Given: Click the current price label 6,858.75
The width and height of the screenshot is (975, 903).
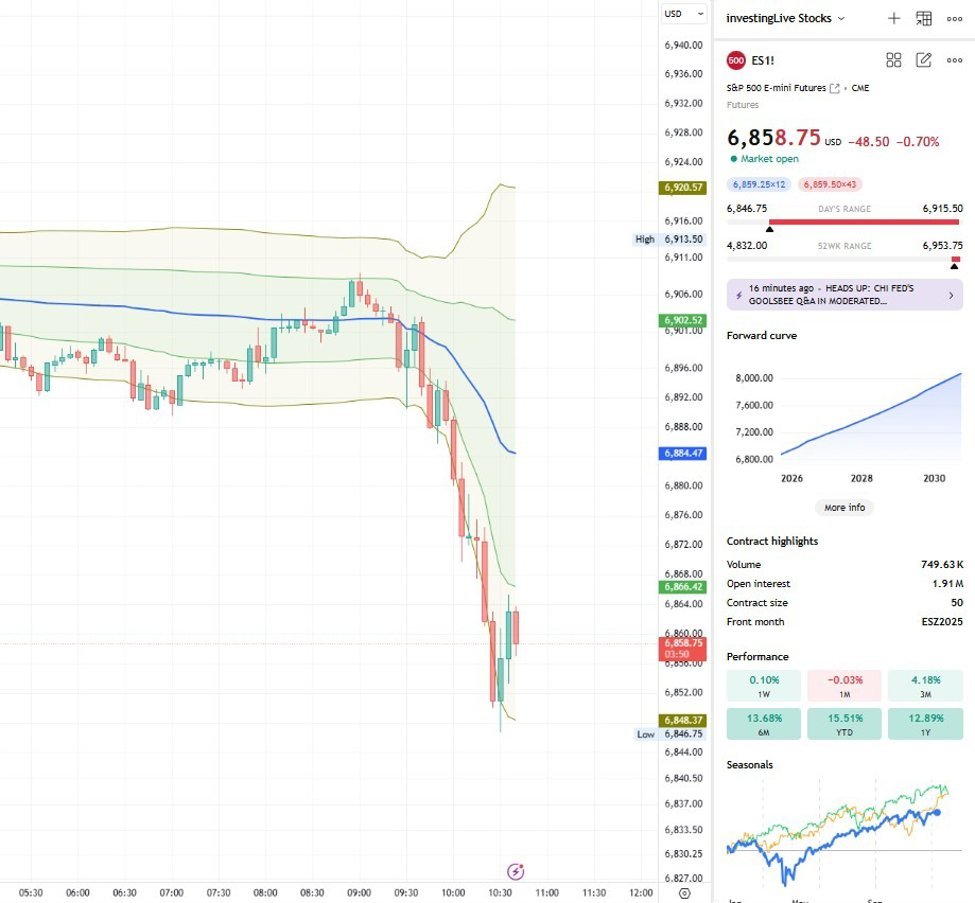Looking at the screenshot, I should coord(683,649).
